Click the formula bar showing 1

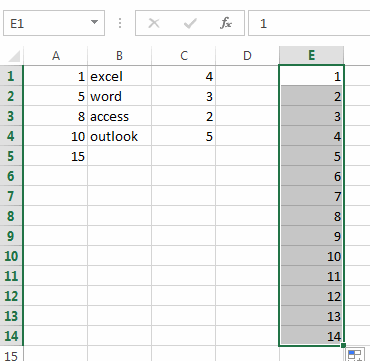[309, 23]
